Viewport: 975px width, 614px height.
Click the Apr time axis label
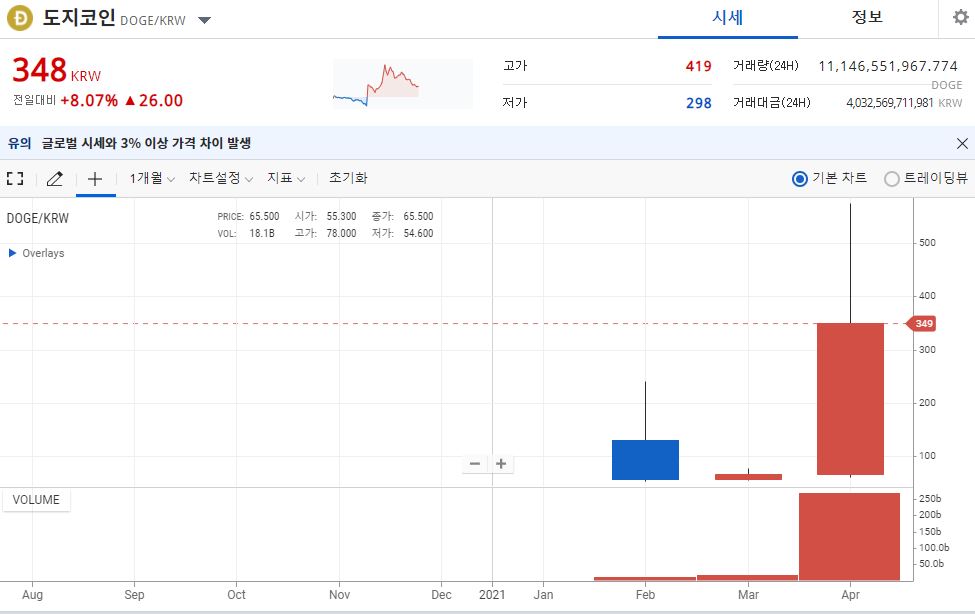coord(850,595)
